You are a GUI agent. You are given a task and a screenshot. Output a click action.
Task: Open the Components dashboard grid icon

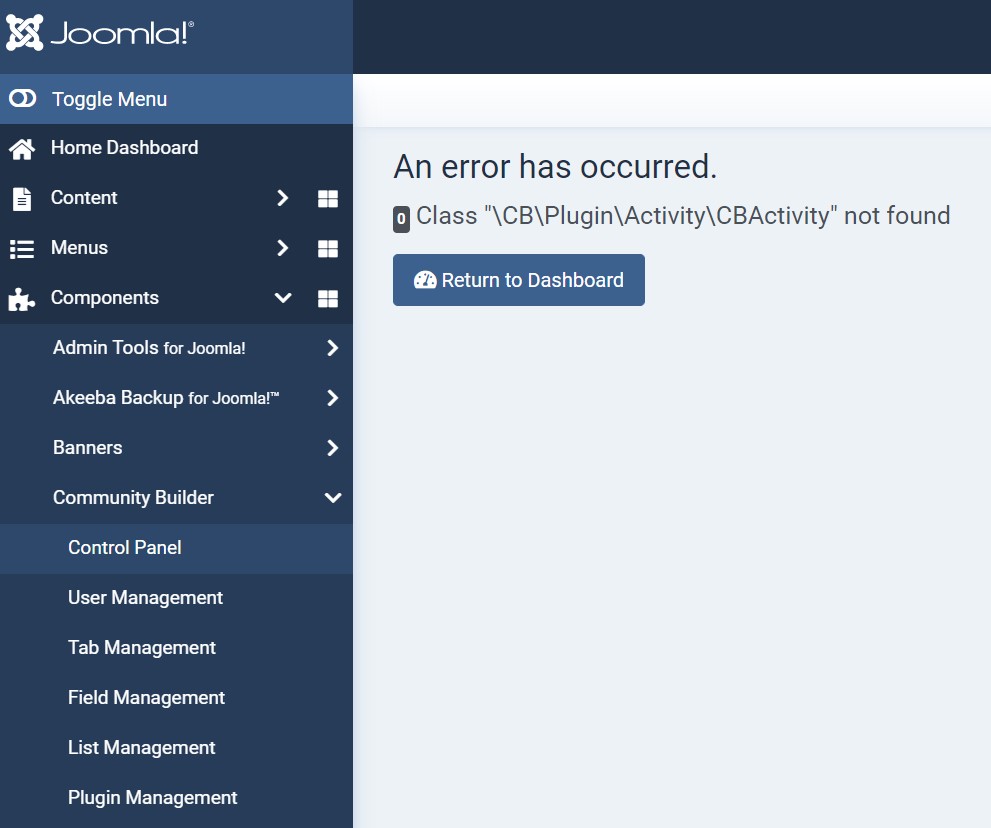tap(327, 298)
